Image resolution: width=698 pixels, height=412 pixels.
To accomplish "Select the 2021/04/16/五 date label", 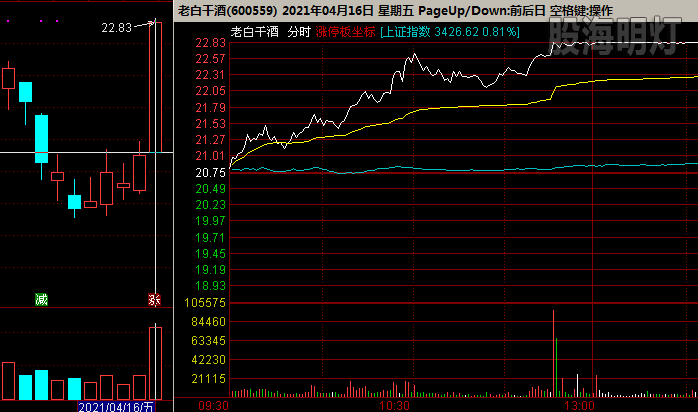I will pos(116,407).
